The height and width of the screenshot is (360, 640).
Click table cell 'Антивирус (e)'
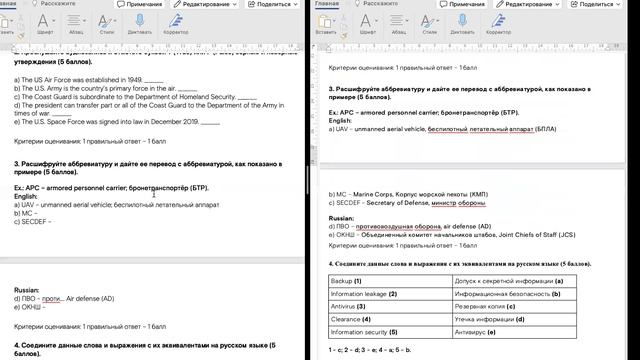[514, 332]
